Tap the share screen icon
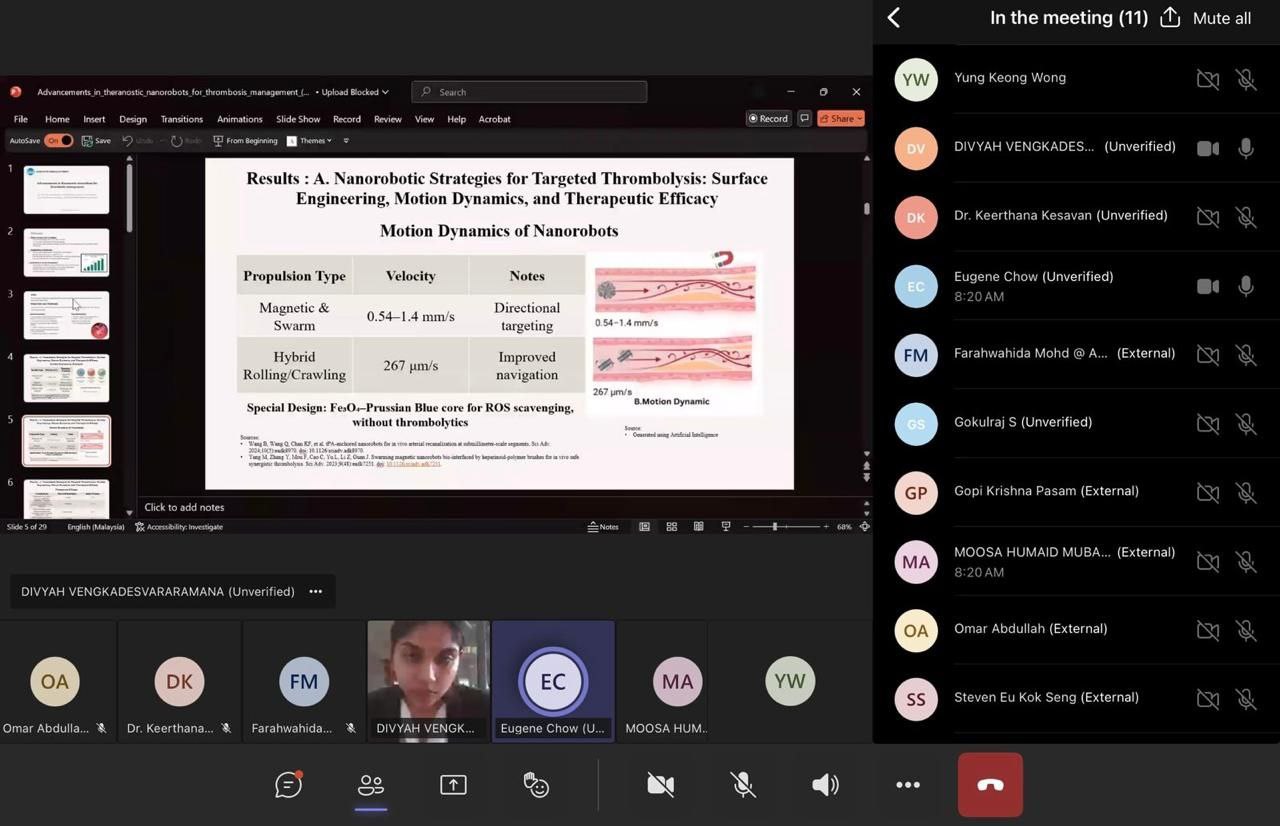Screen dimensions: 1280x826 coord(453,785)
